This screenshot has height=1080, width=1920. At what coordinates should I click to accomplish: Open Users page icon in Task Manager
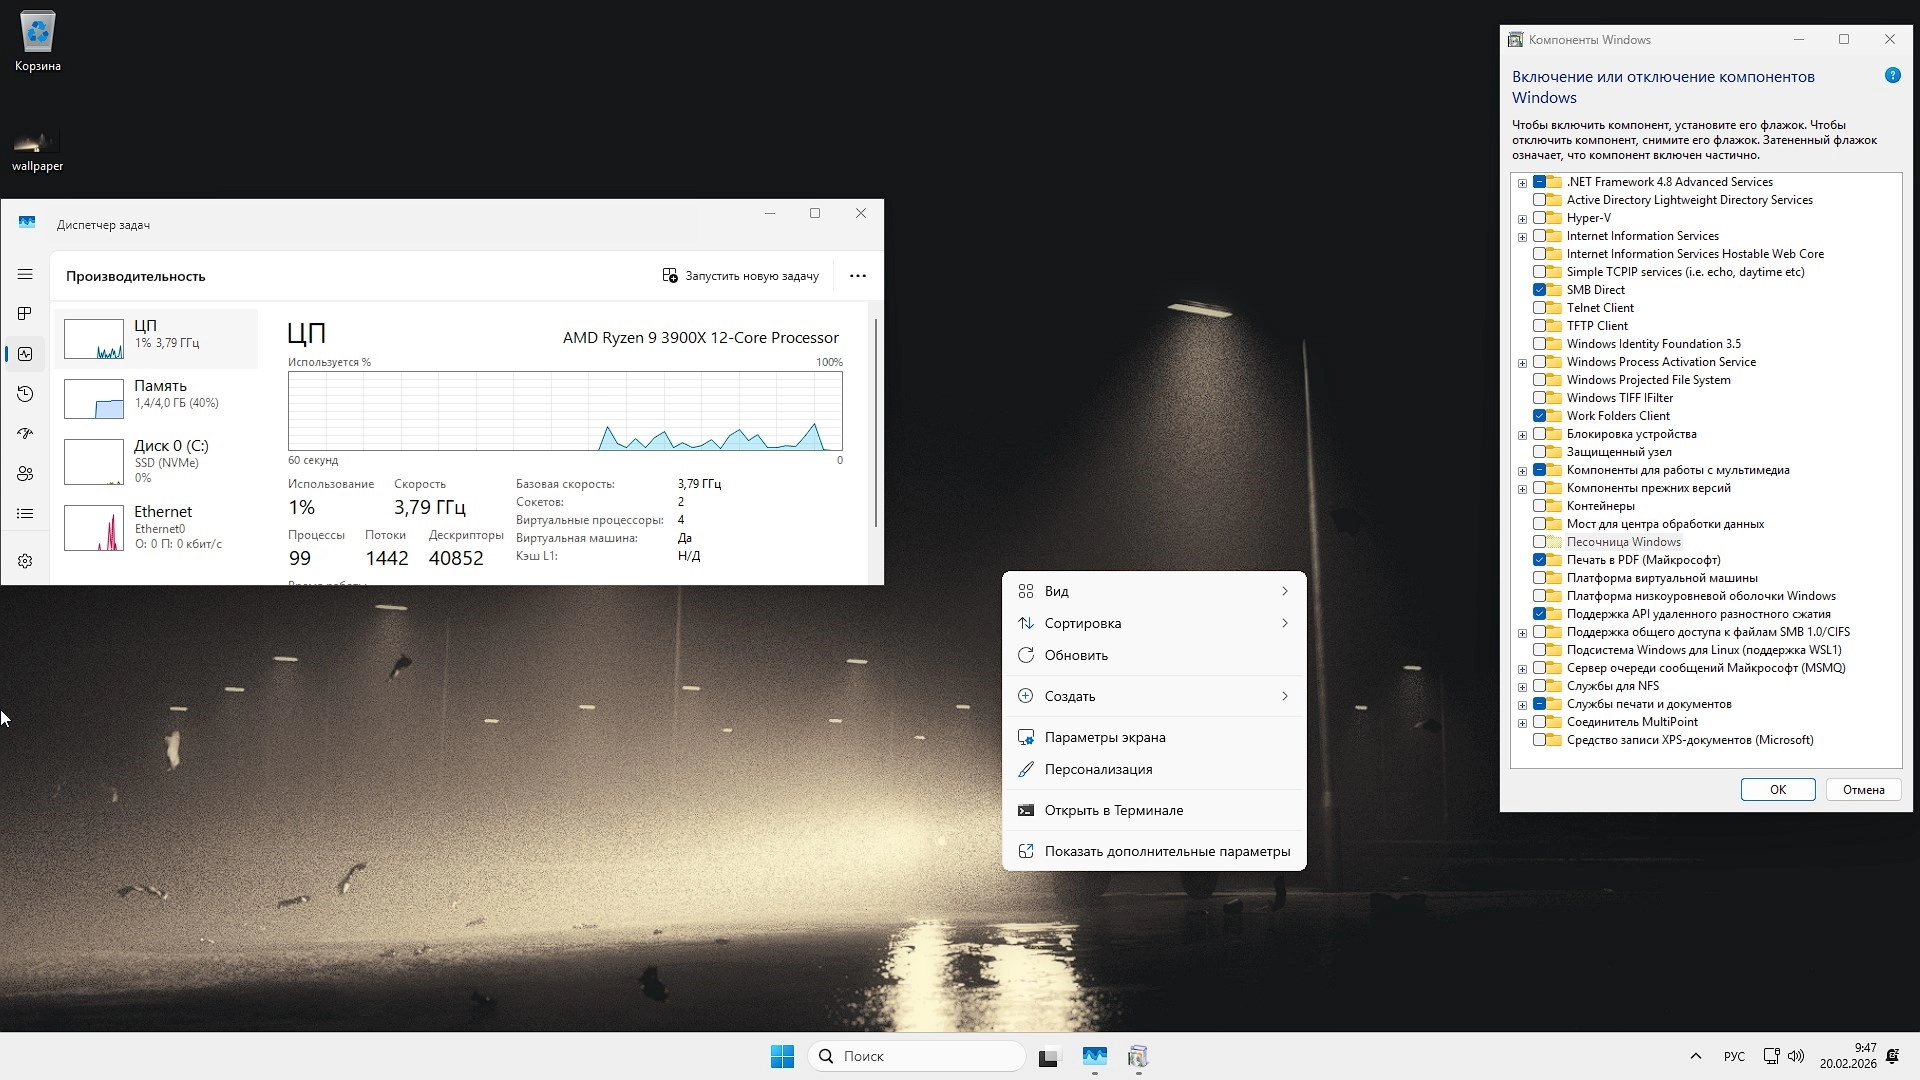pos(25,474)
